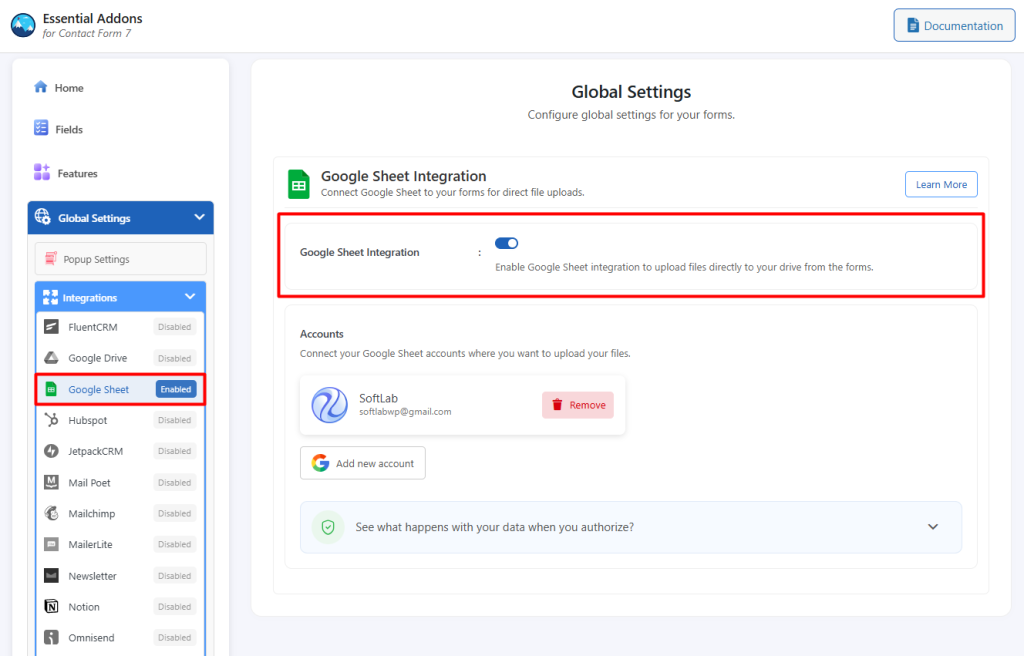Screen dimensions: 1024x656
Task: Click the large Google Sheet header icon
Action: click(298, 184)
